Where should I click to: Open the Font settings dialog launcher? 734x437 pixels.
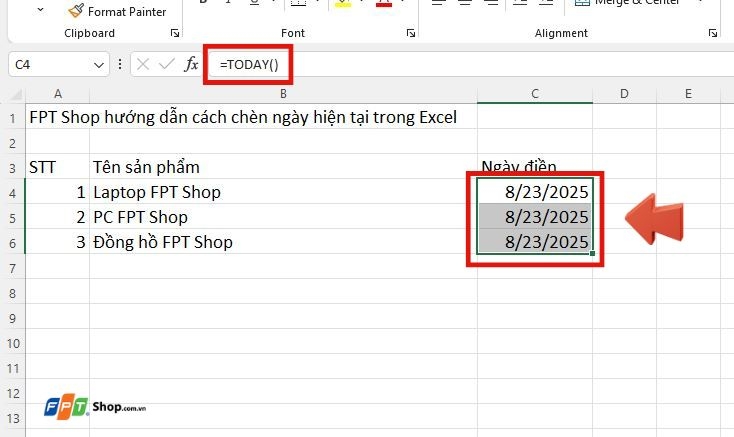pyautogui.click(x=411, y=33)
